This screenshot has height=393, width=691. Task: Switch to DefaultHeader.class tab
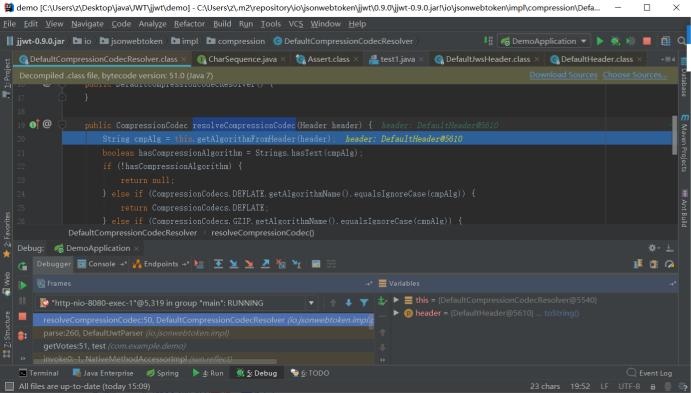596,59
